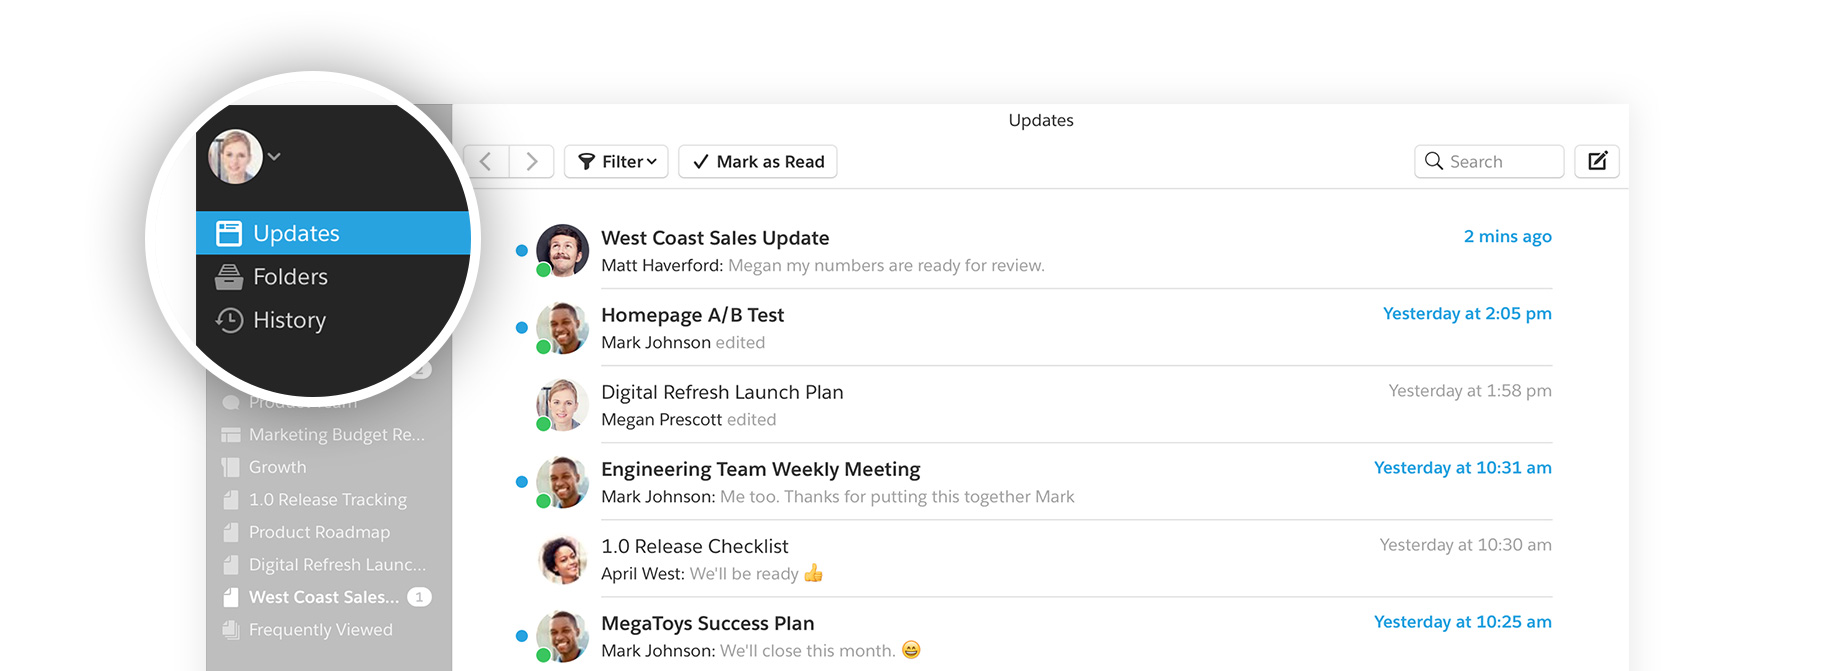Click the user profile avatar
This screenshot has height=671, width=1834.
[235, 156]
